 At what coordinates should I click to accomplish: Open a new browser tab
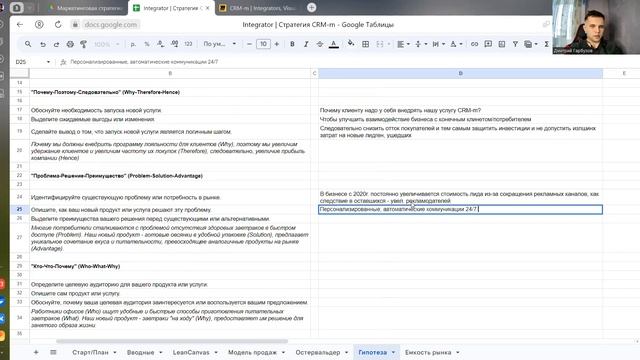pos(311,7)
